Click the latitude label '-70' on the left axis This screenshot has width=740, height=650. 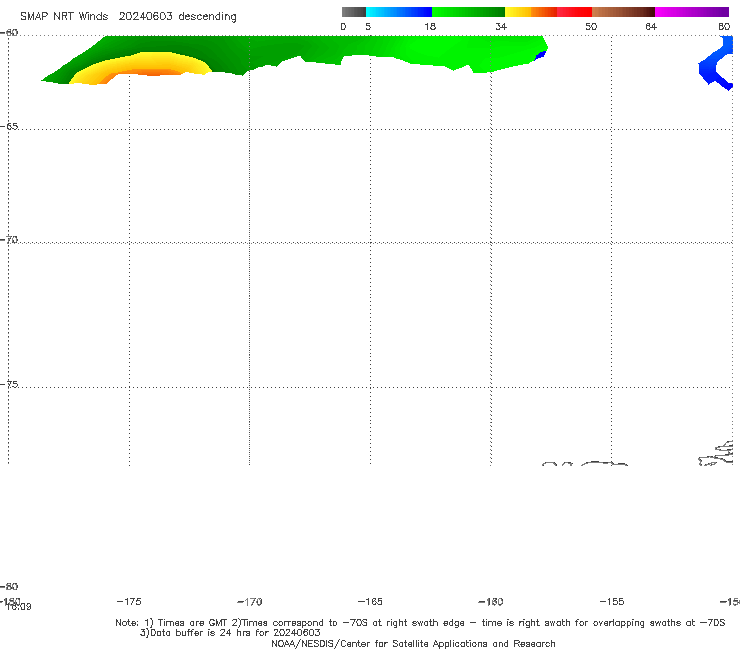point(9,240)
